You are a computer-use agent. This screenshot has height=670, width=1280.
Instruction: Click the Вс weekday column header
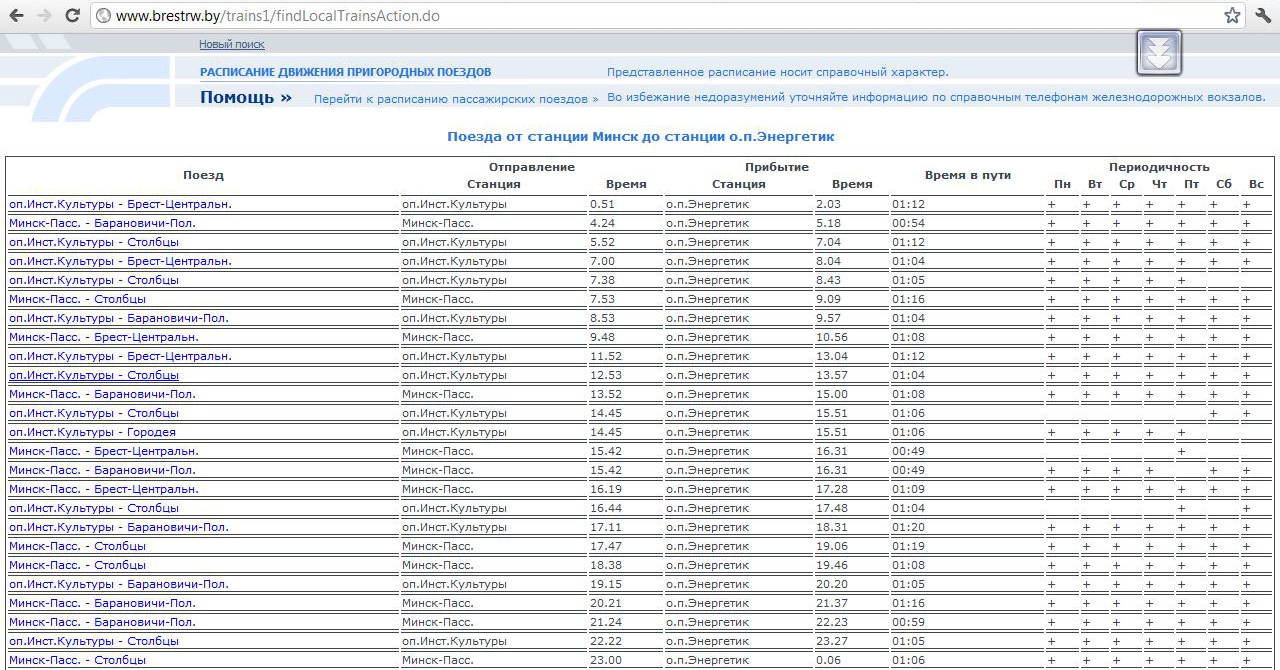pyautogui.click(x=1256, y=184)
